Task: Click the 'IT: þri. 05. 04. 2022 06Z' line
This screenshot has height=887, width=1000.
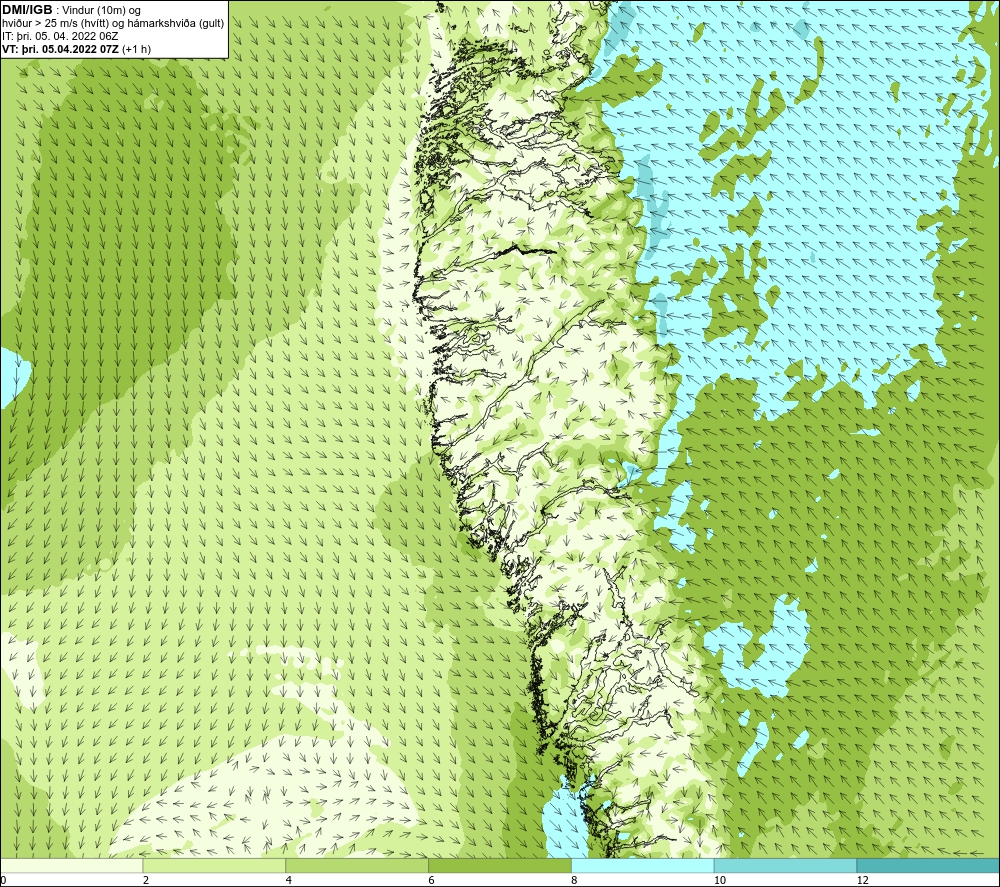Action: (60, 36)
